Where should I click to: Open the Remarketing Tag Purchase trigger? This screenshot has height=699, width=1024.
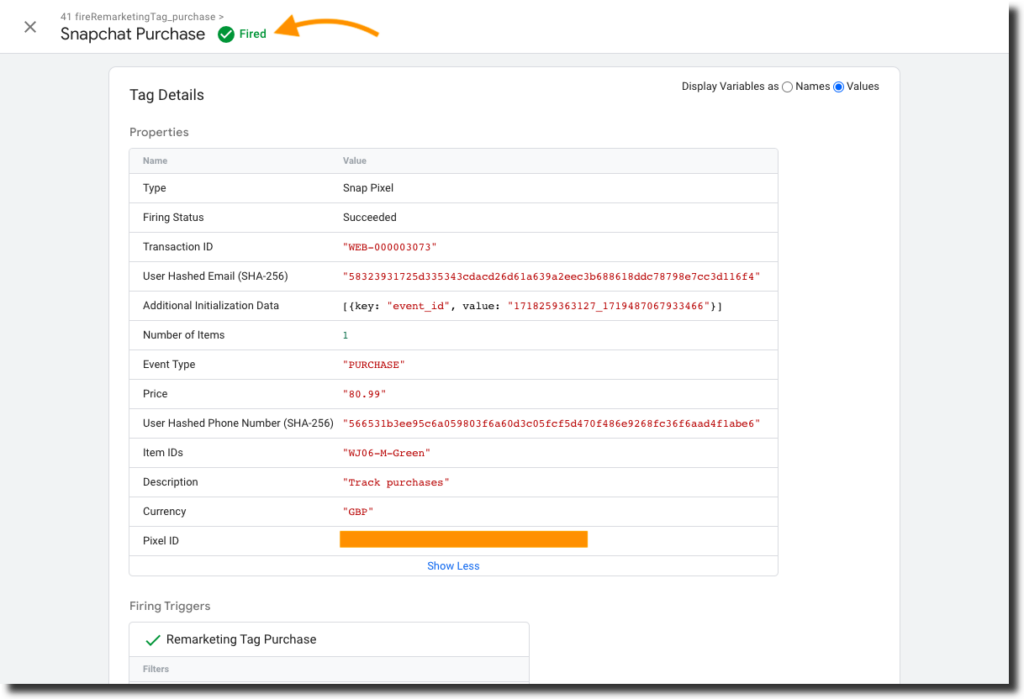241,639
